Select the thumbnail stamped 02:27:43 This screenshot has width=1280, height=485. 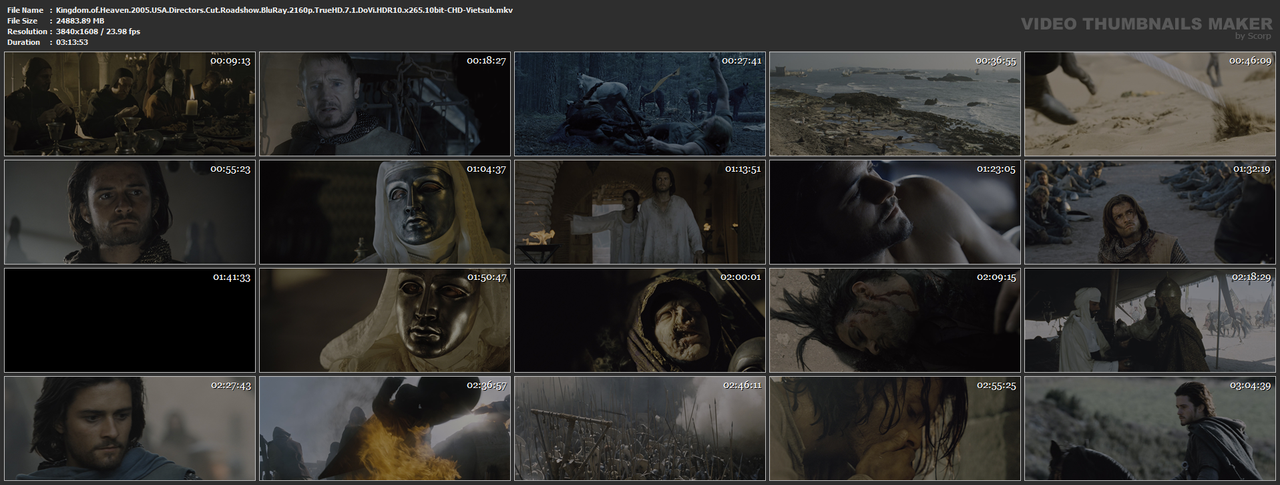click(x=129, y=428)
